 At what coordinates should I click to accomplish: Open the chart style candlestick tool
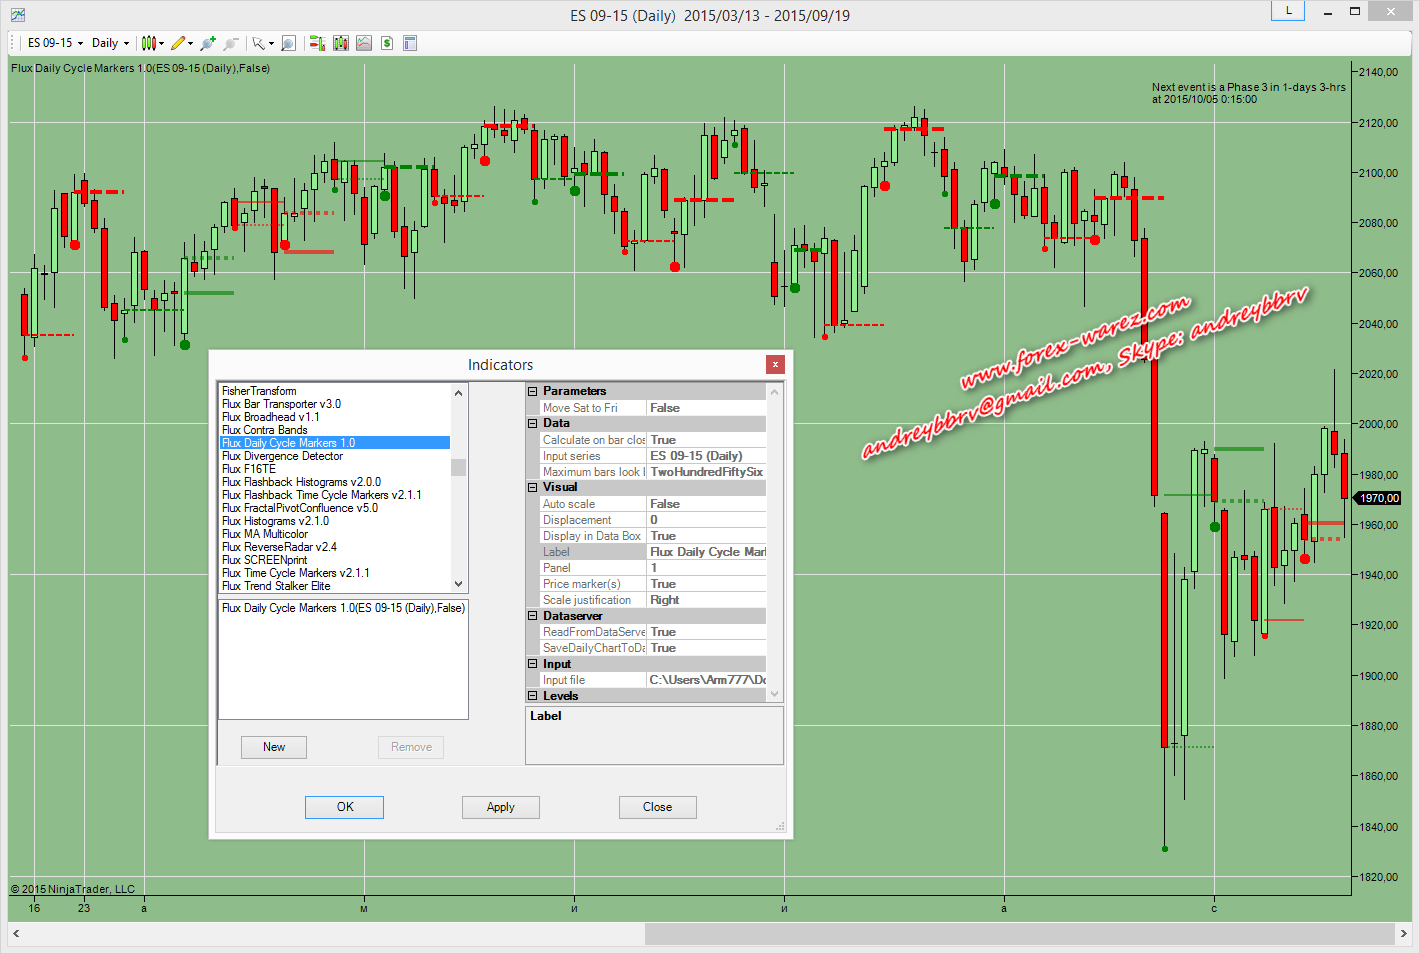[x=149, y=43]
